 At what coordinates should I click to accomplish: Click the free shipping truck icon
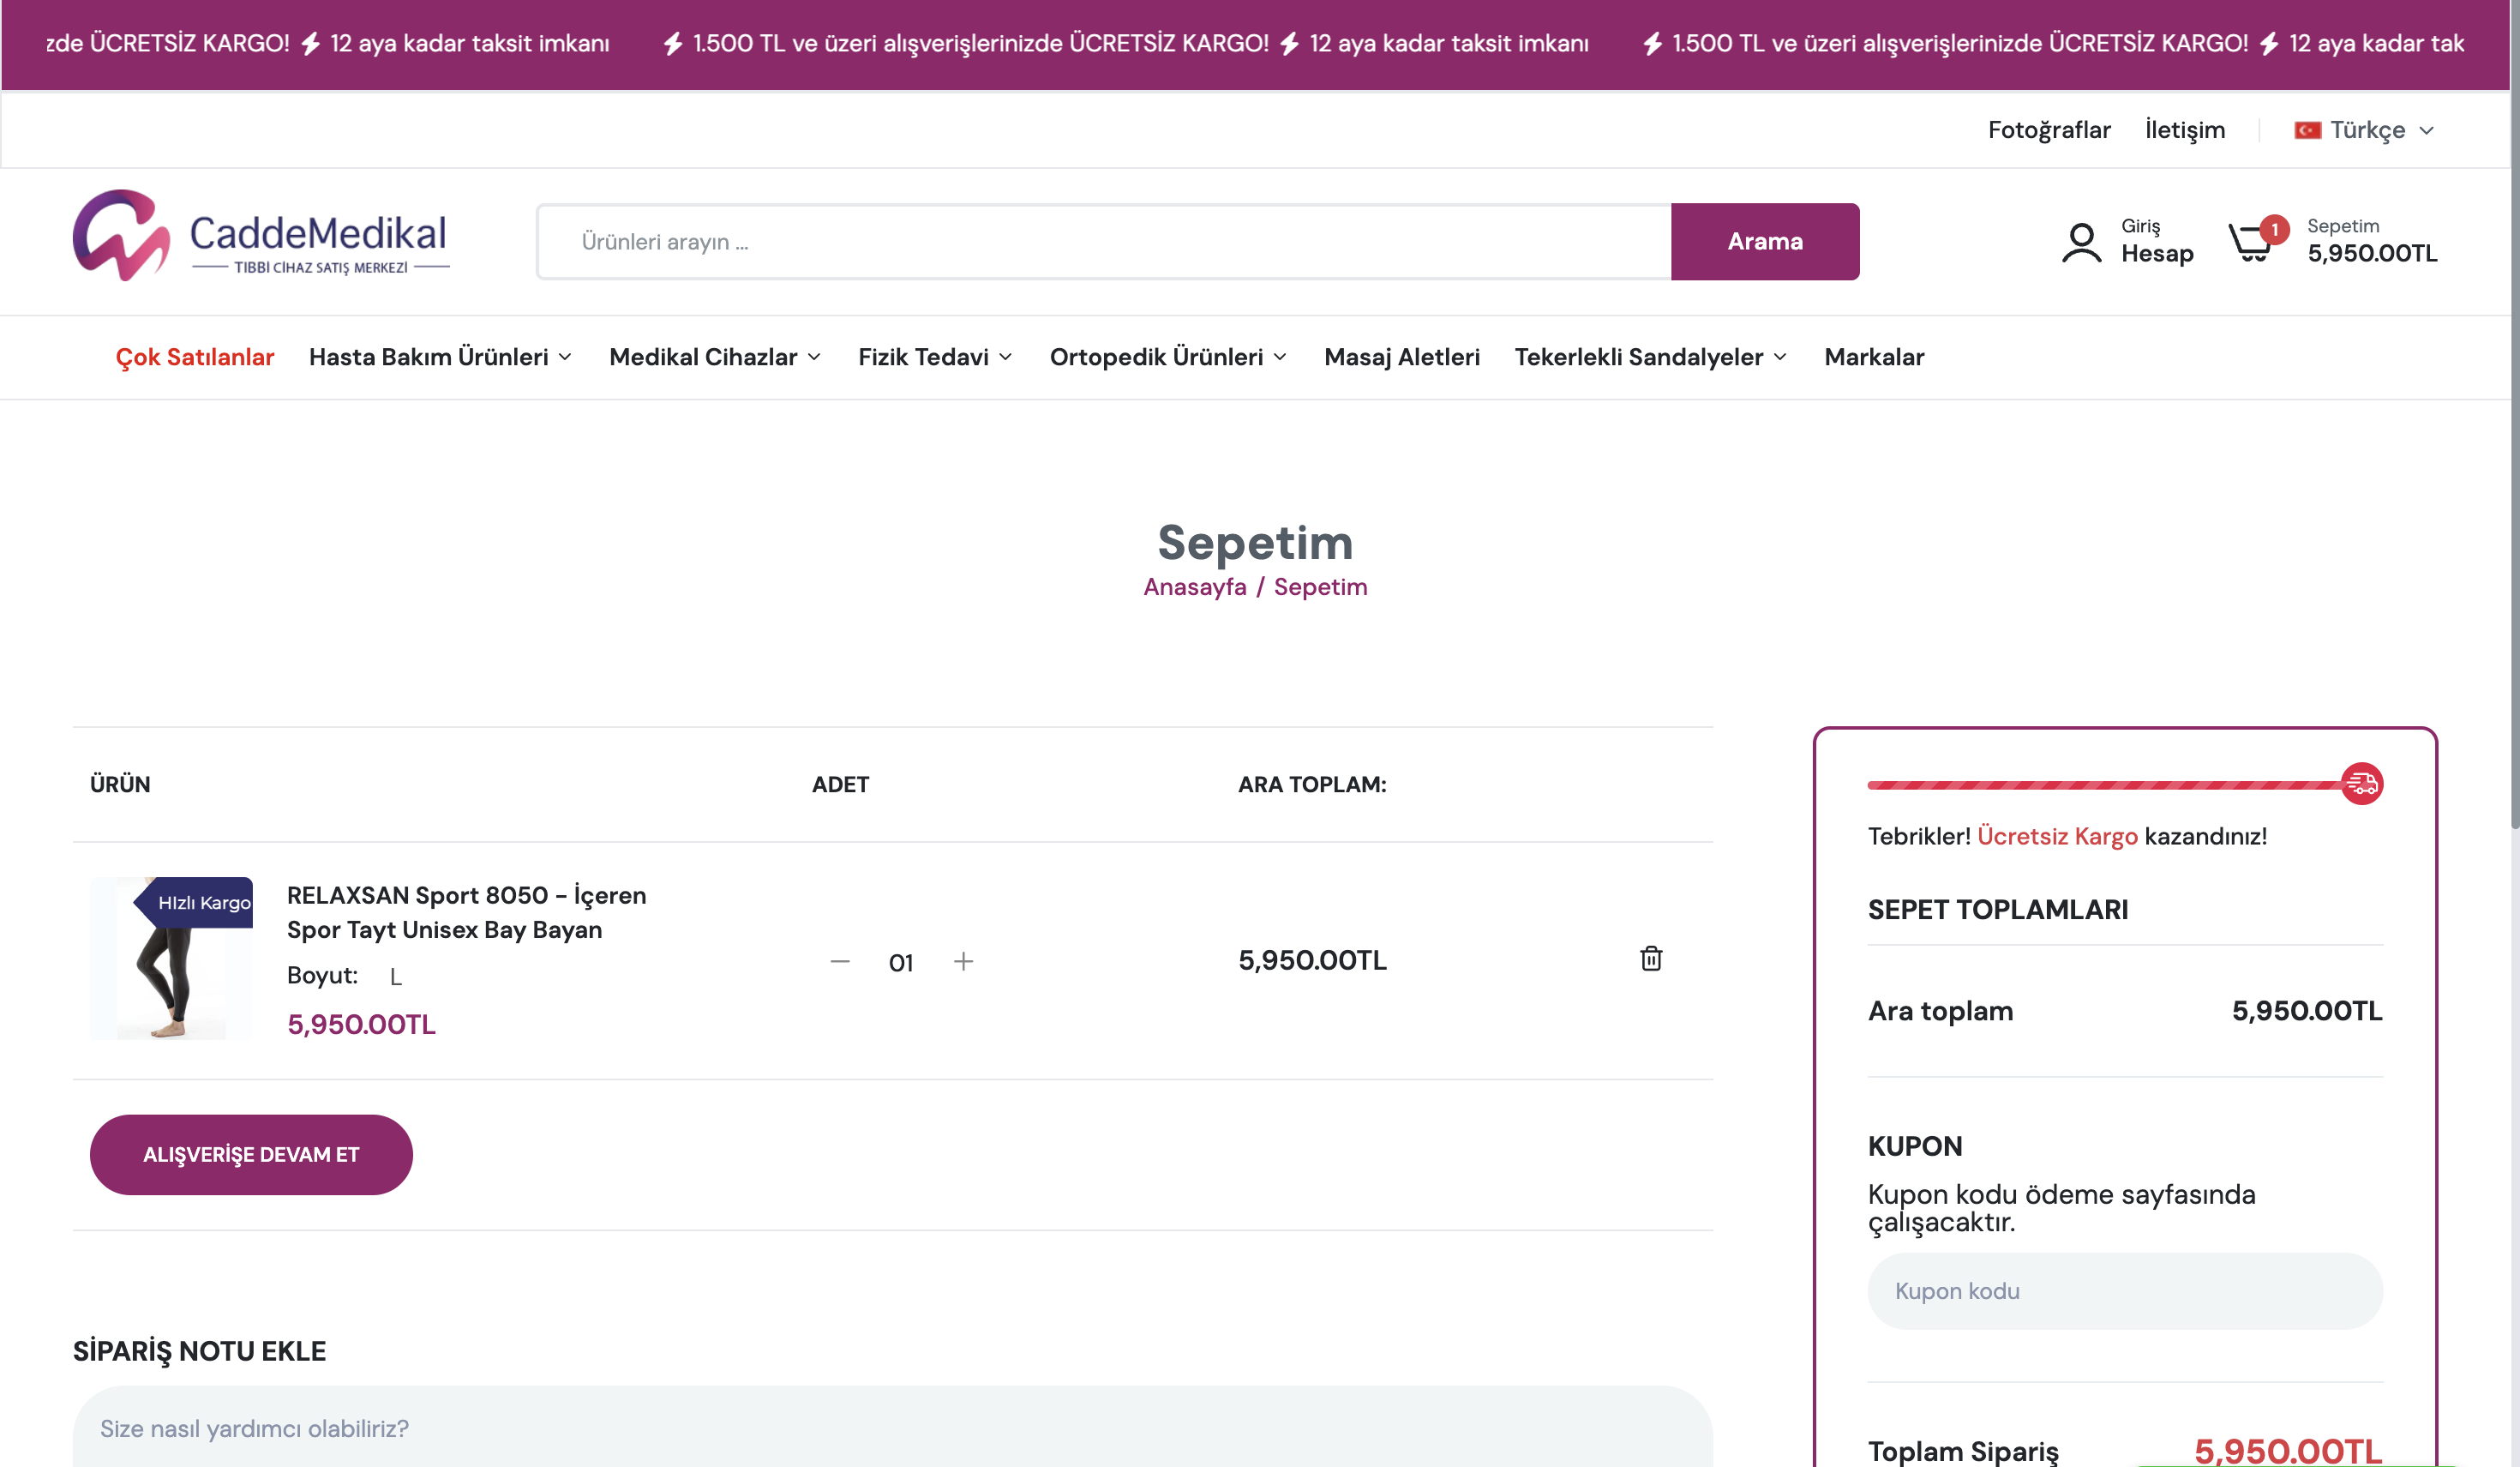pyautogui.click(x=2362, y=783)
